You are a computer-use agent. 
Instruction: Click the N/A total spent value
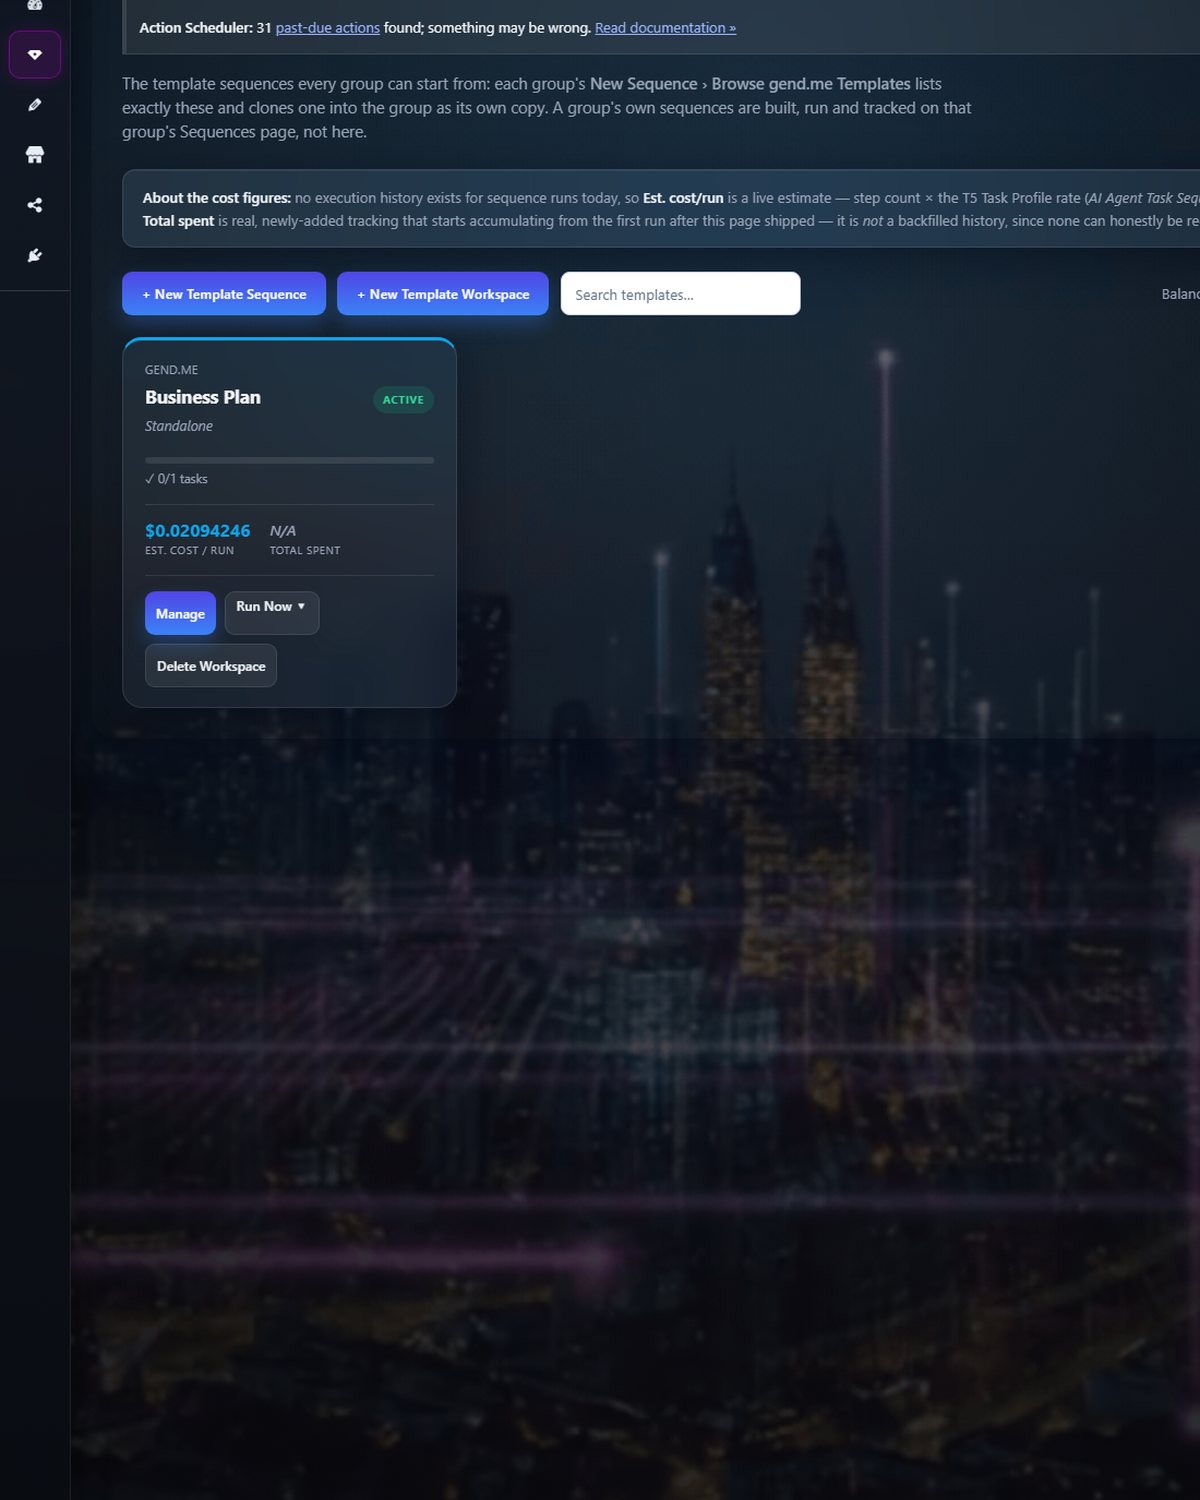coord(283,531)
